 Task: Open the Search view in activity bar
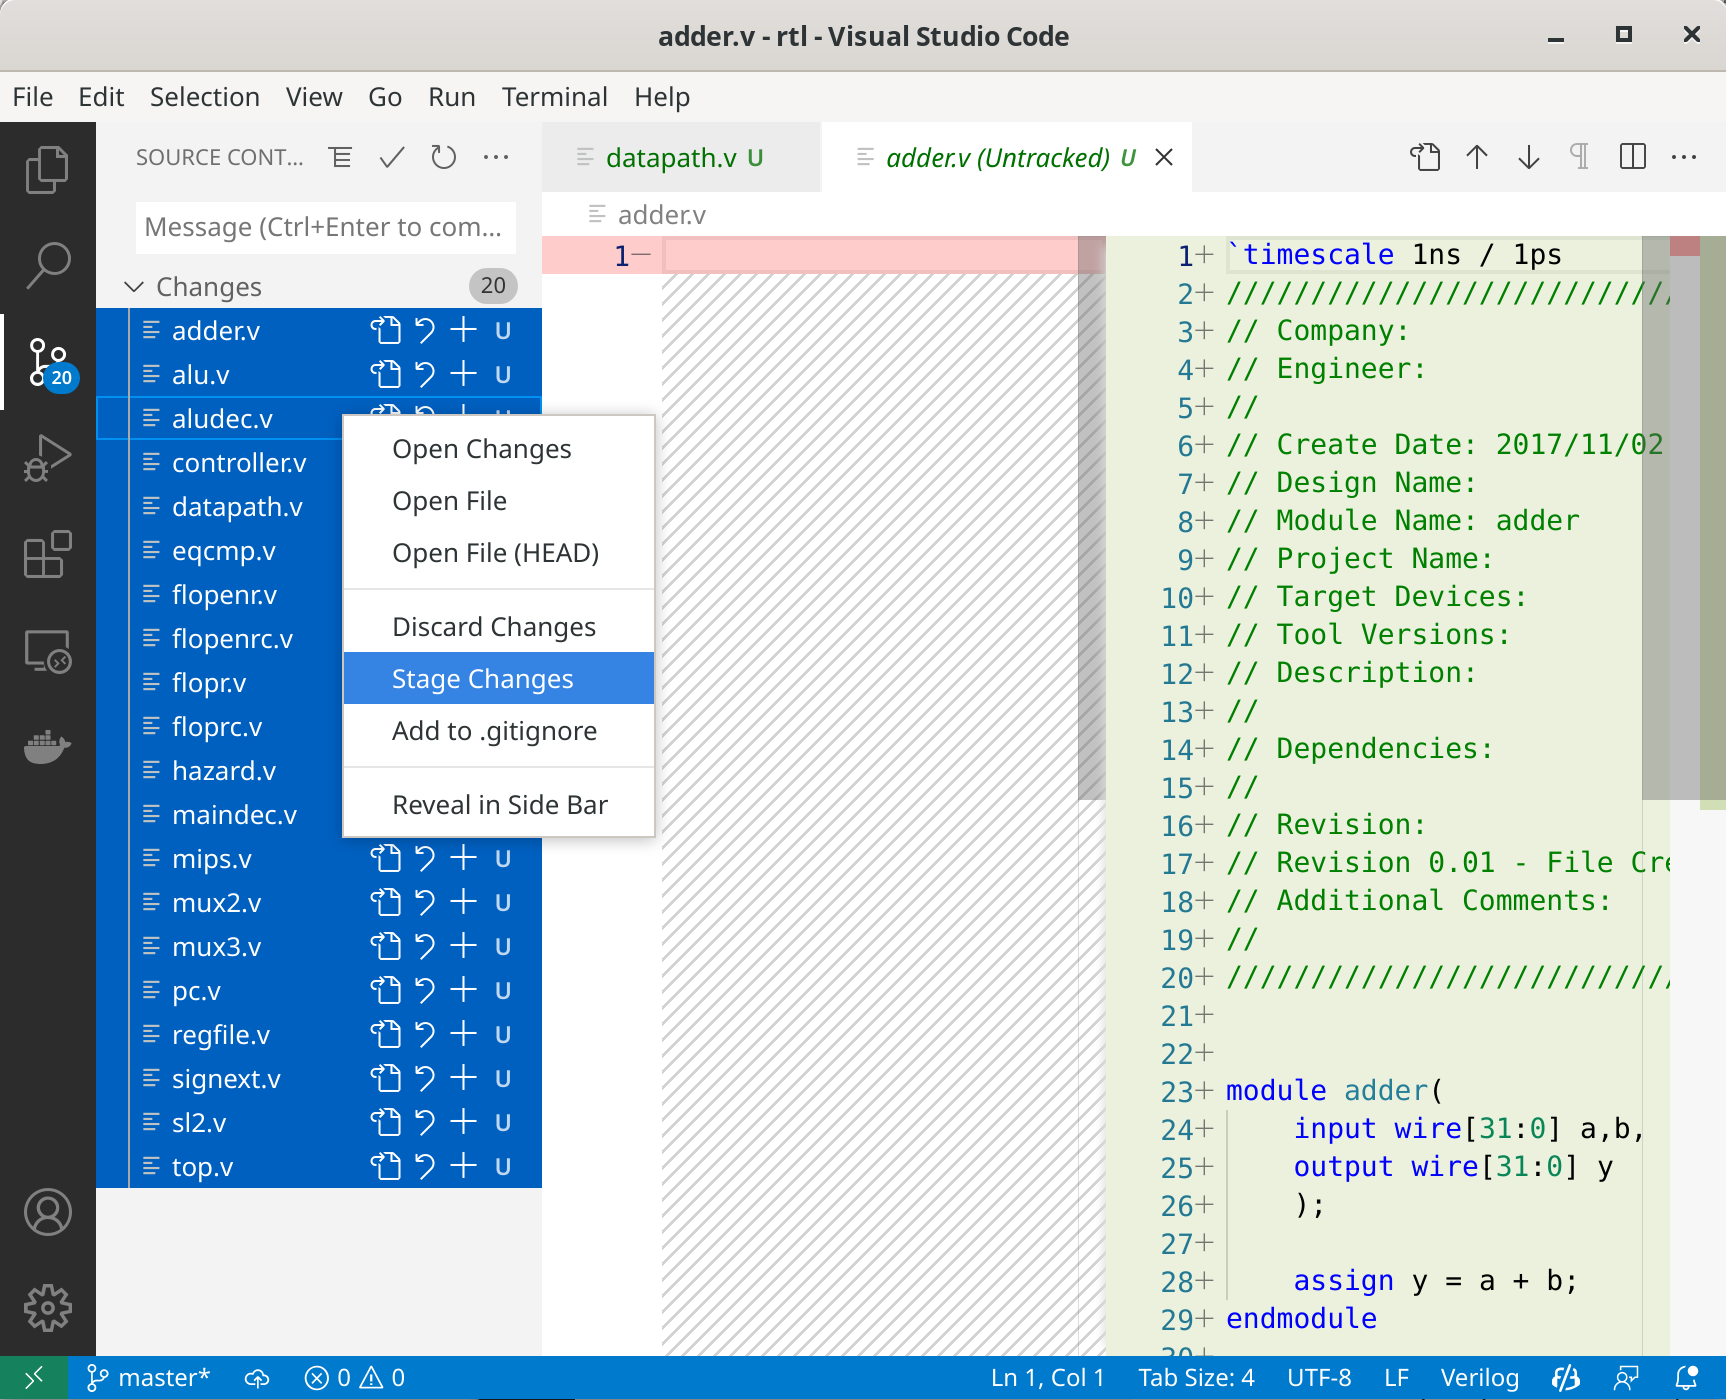coord(47,265)
